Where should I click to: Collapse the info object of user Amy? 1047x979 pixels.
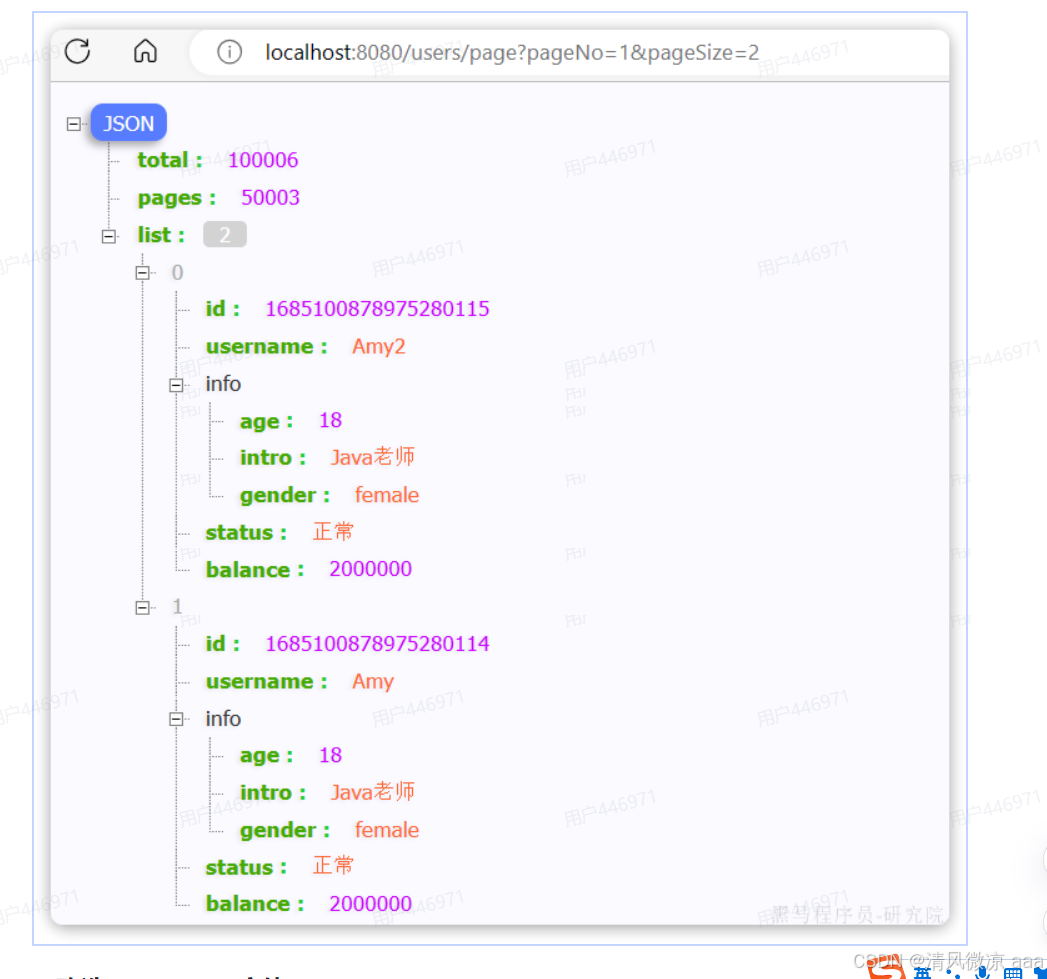pyautogui.click(x=176, y=719)
